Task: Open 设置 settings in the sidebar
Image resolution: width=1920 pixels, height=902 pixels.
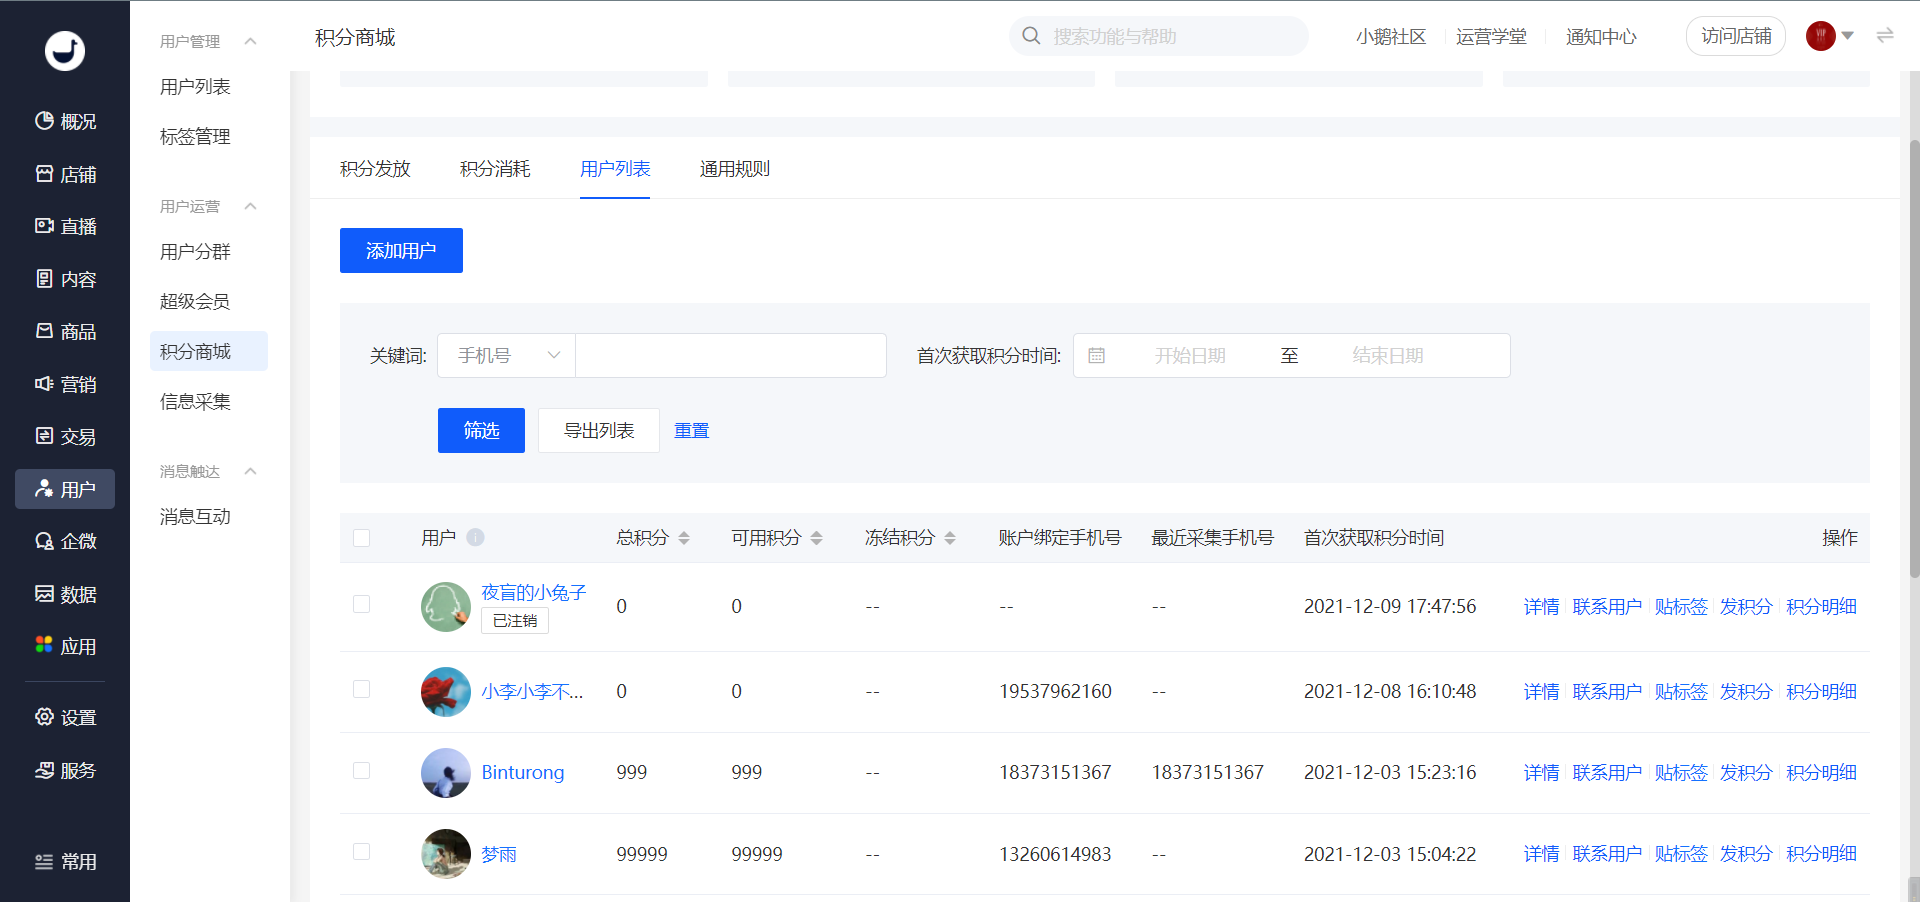Action: click(65, 717)
